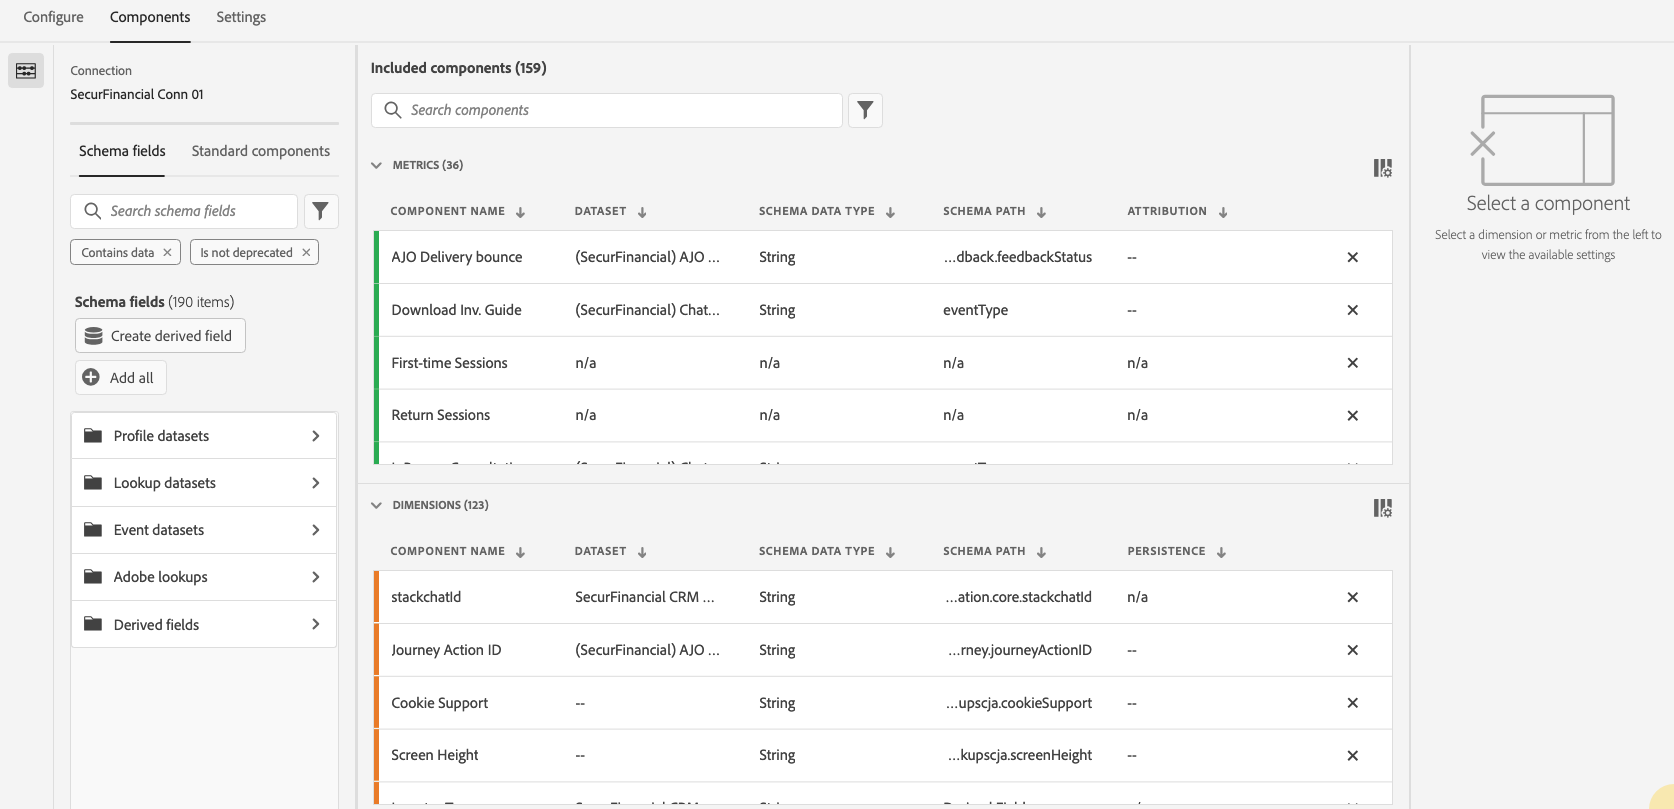Click the Screen Height dimension name
This screenshot has height=809, width=1674.
pyautogui.click(x=435, y=755)
